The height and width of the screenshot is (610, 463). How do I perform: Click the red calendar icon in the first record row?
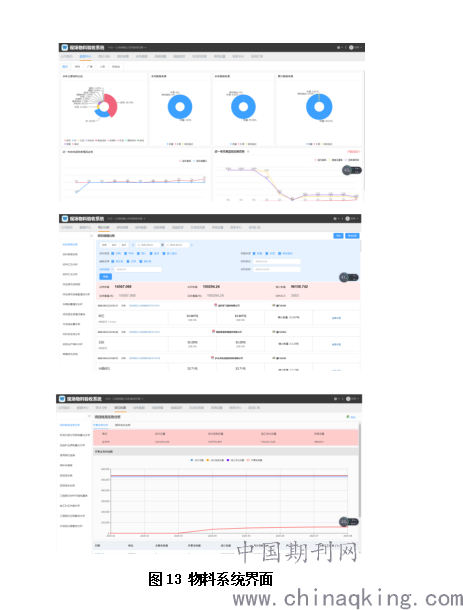pos(216,305)
